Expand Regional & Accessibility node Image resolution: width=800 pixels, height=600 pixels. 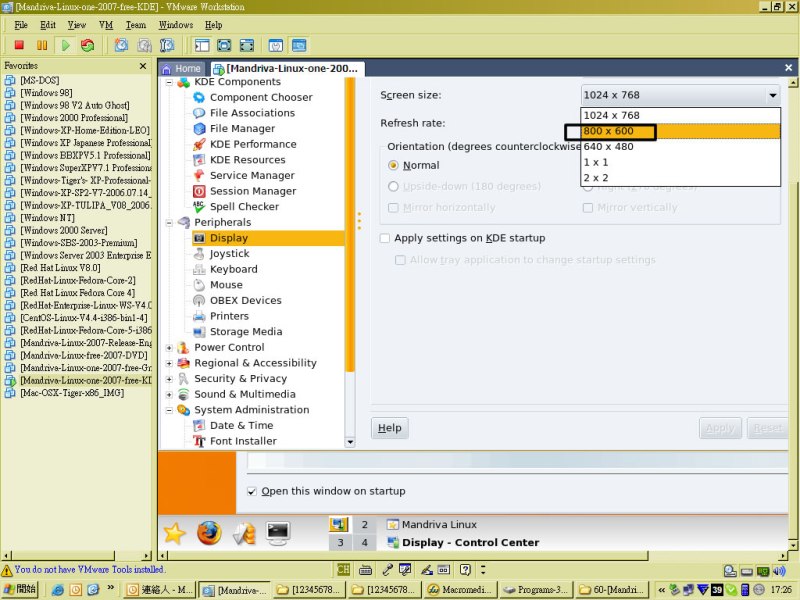[x=169, y=363]
